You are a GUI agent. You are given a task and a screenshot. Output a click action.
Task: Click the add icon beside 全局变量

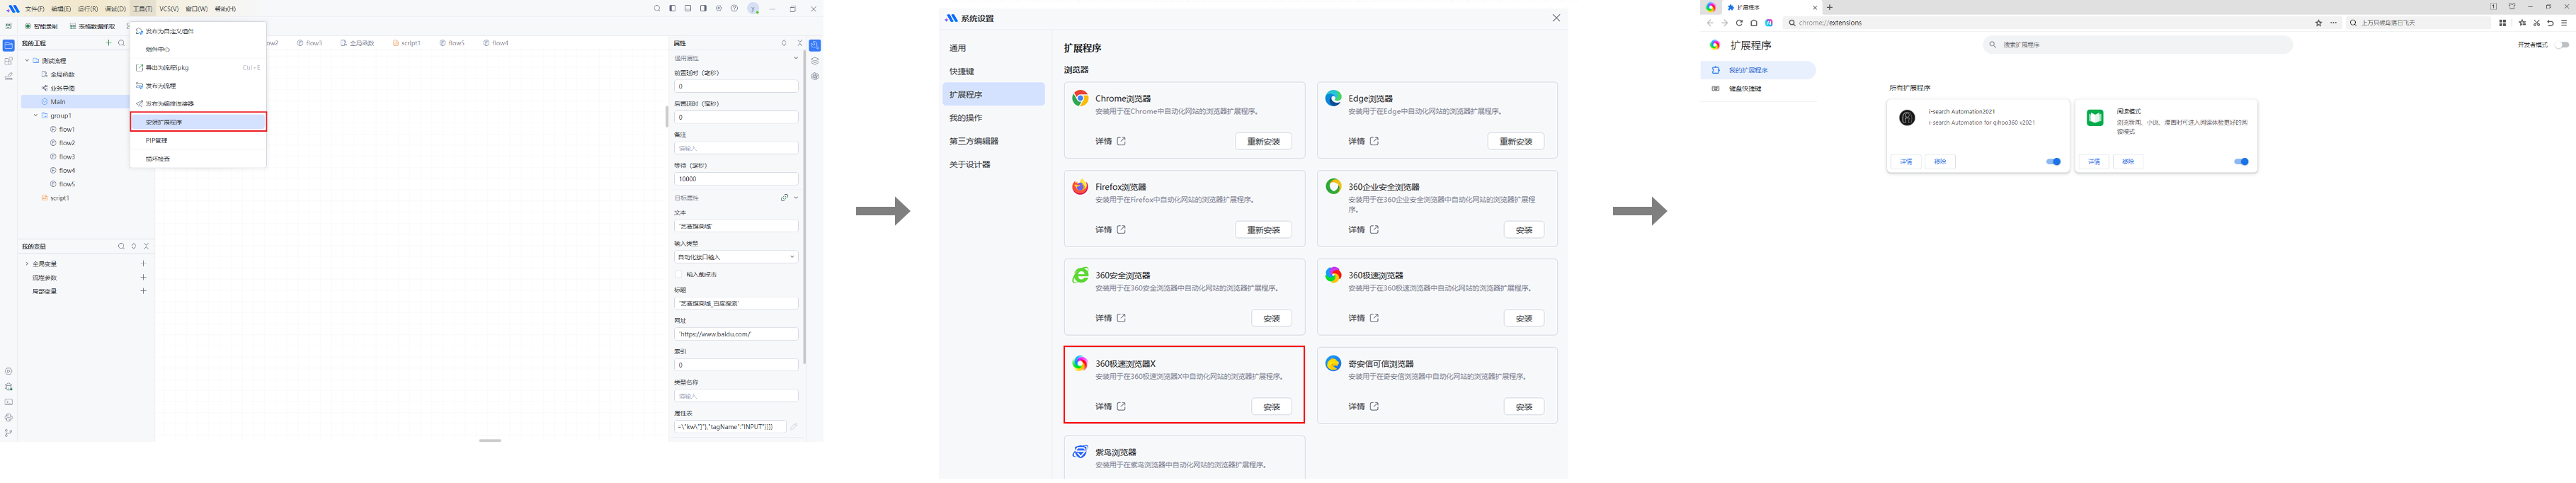[x=143, y=264]
